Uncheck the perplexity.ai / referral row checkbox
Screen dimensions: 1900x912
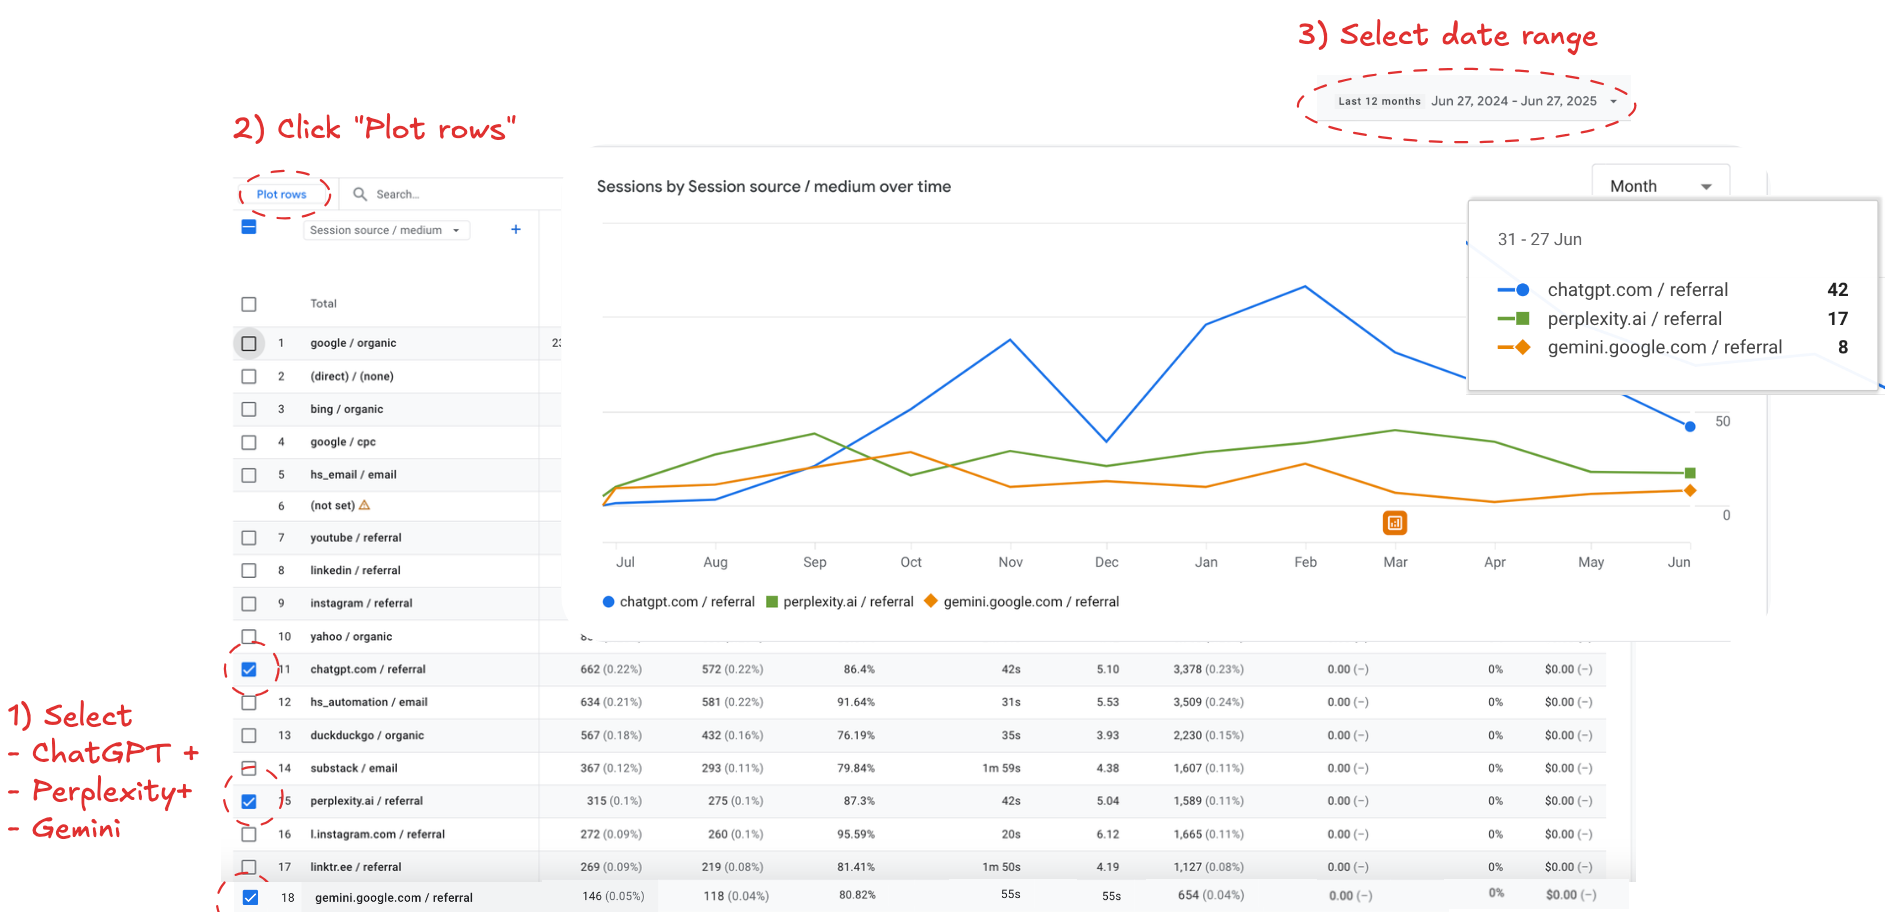click(x=249, y=801)
